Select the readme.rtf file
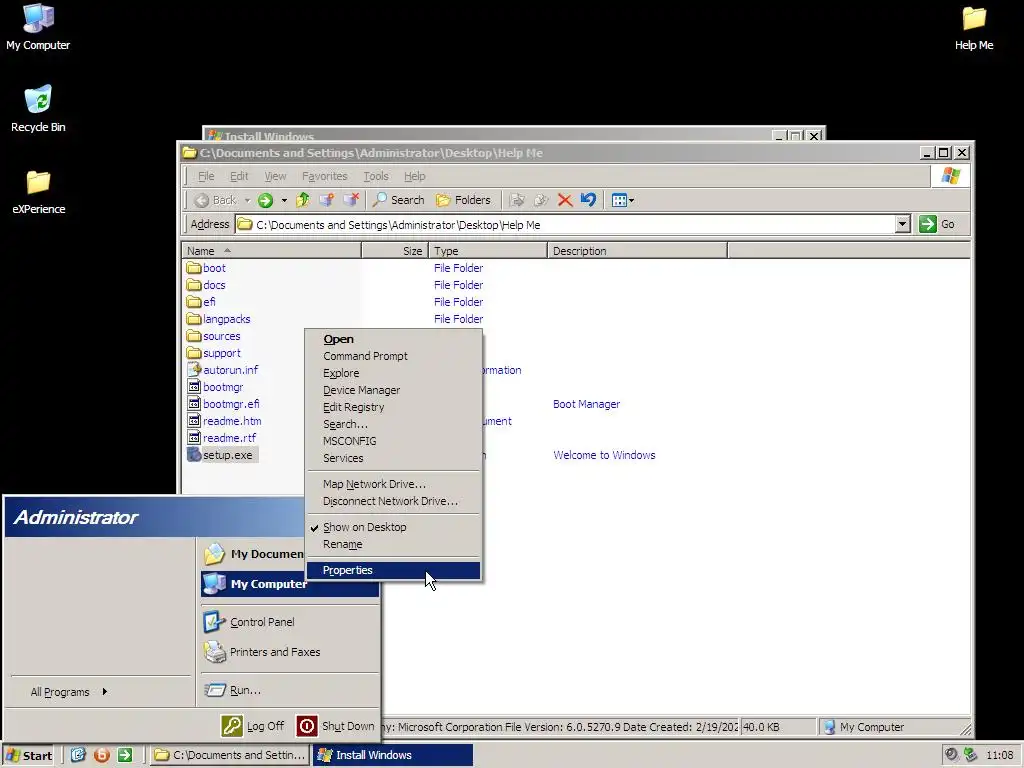This screenshot has height=768, width=1024. click(222, 438)
